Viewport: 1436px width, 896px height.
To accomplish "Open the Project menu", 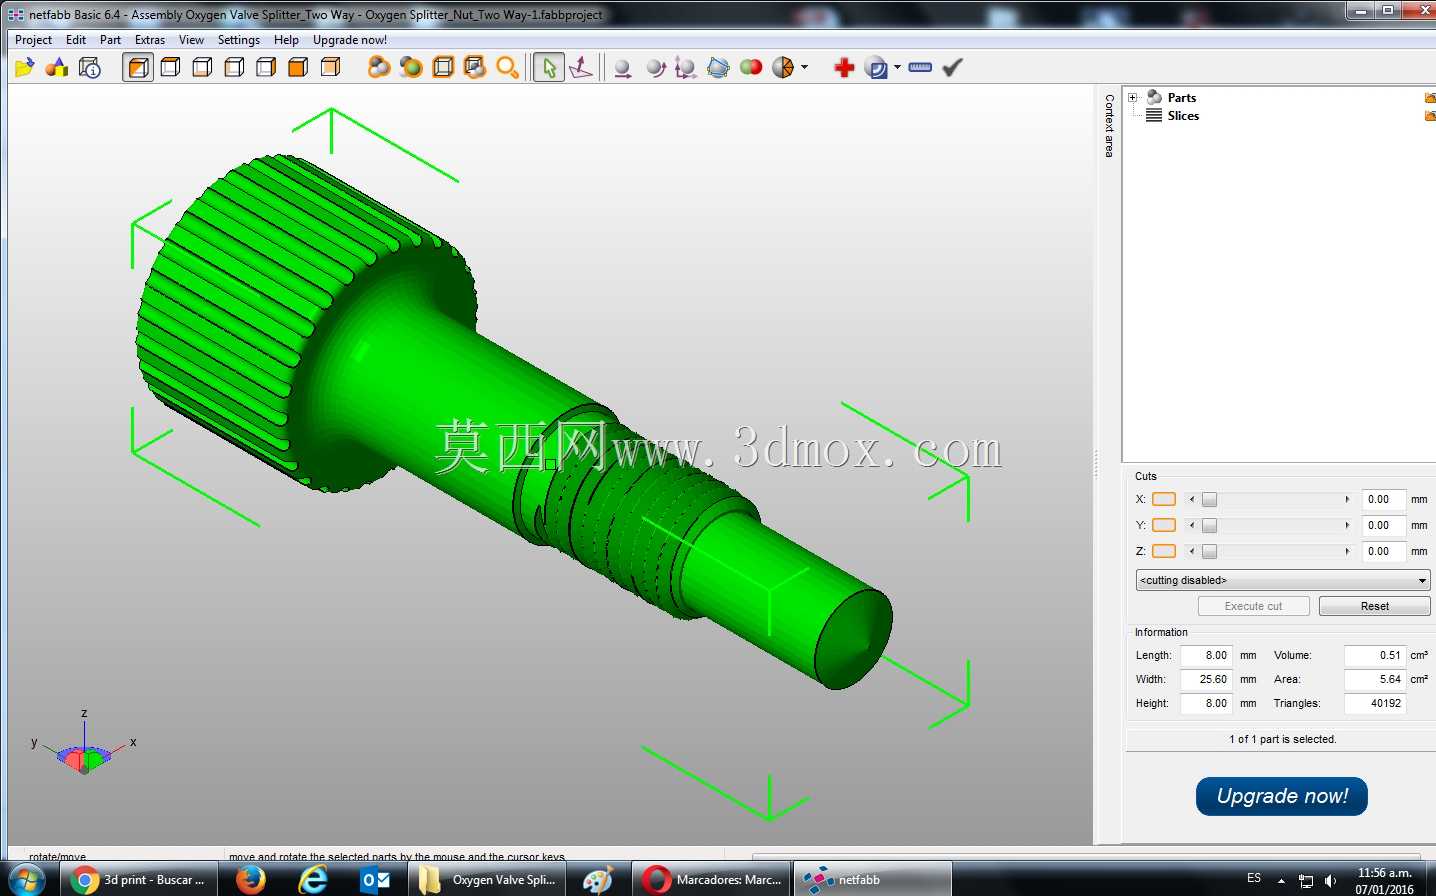I will [33, 40].
